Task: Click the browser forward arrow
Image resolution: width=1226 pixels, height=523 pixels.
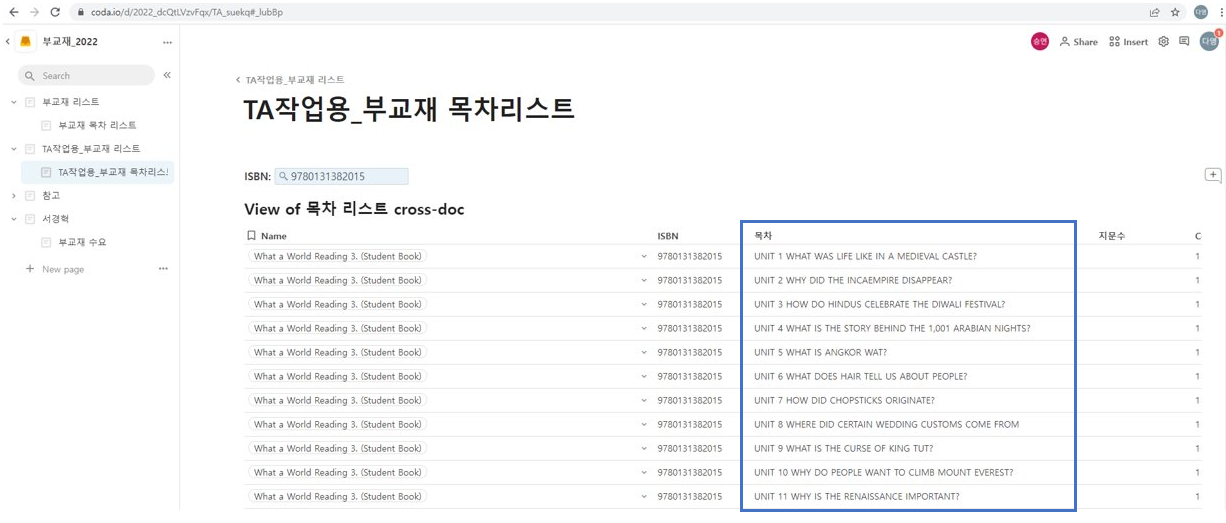Action: click(x=34, y=12)
